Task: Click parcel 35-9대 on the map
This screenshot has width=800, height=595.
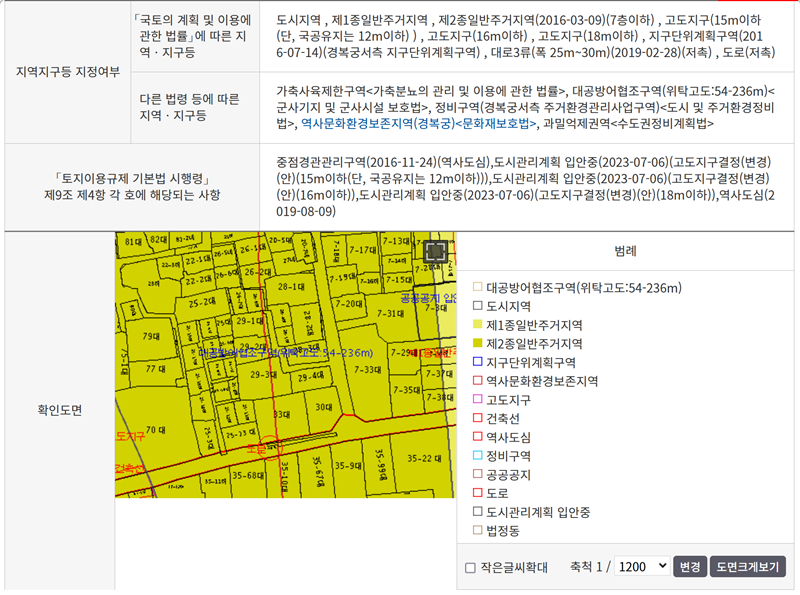Action: 348,466
